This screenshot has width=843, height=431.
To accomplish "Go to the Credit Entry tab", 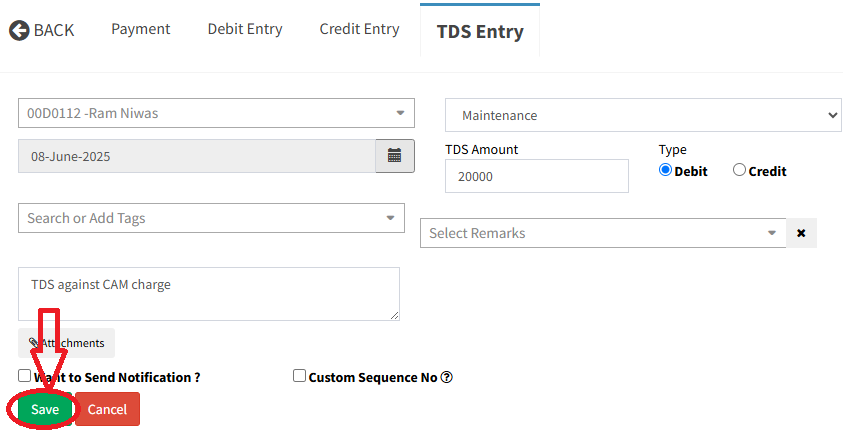I will [x=359, y=29].
